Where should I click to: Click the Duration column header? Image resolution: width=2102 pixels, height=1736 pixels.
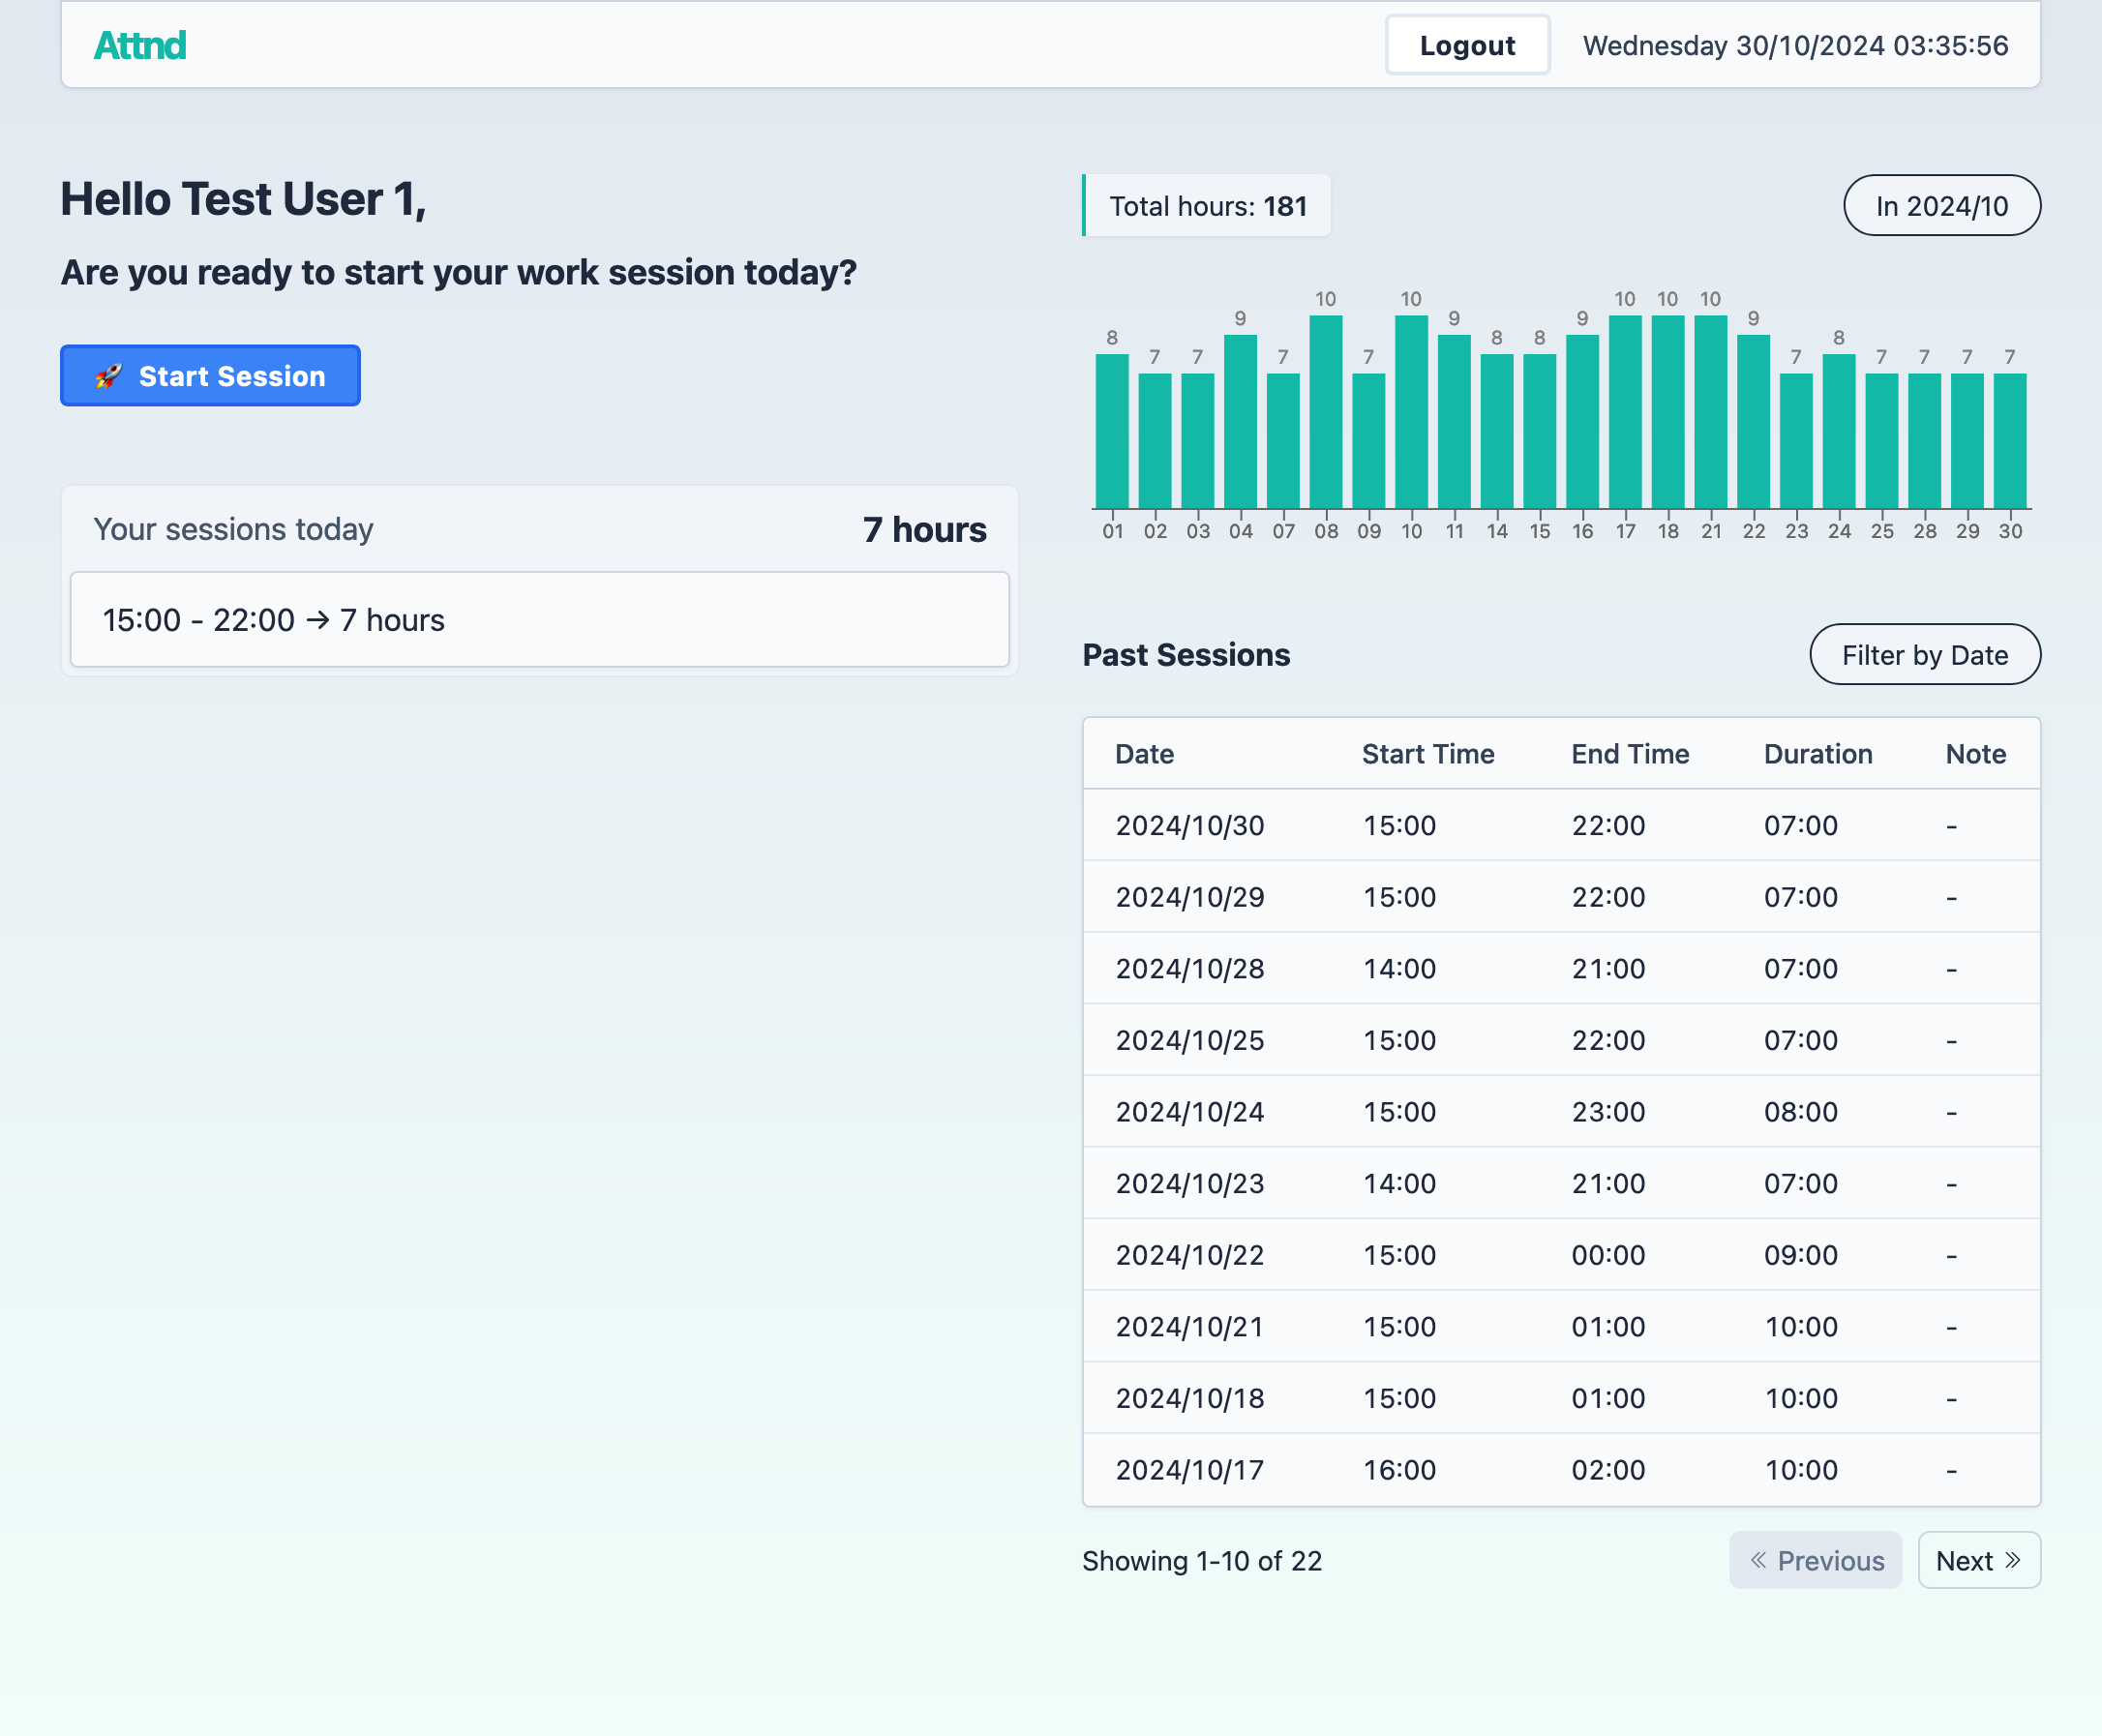pos(1817,754)
